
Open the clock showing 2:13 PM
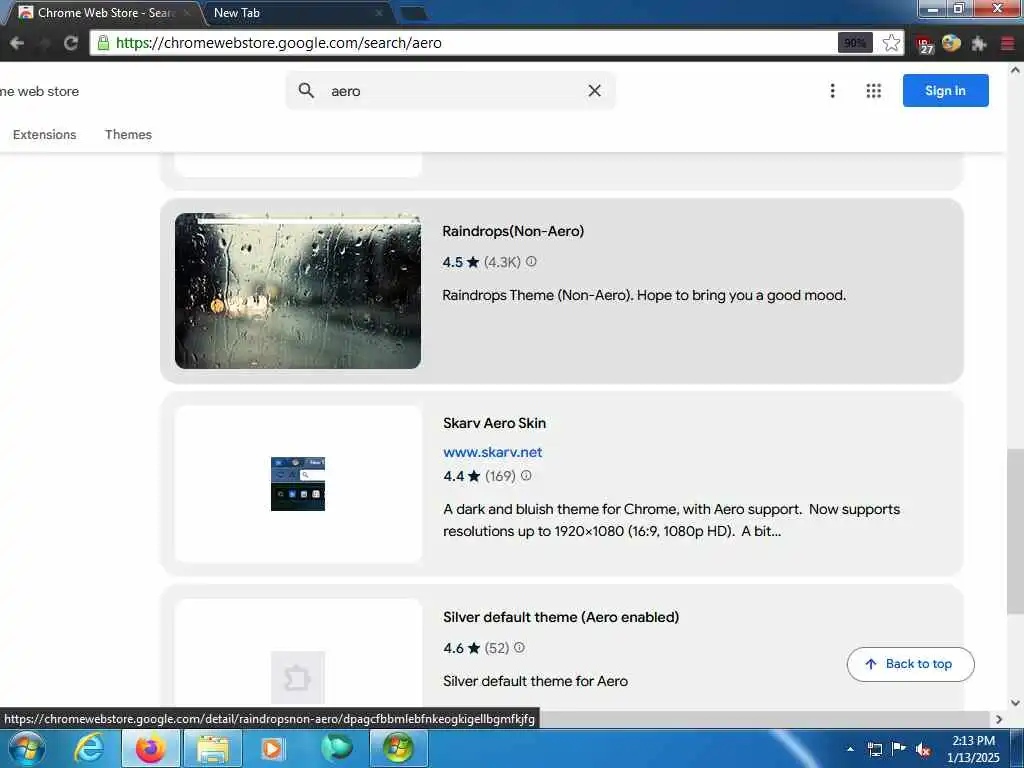973,749
